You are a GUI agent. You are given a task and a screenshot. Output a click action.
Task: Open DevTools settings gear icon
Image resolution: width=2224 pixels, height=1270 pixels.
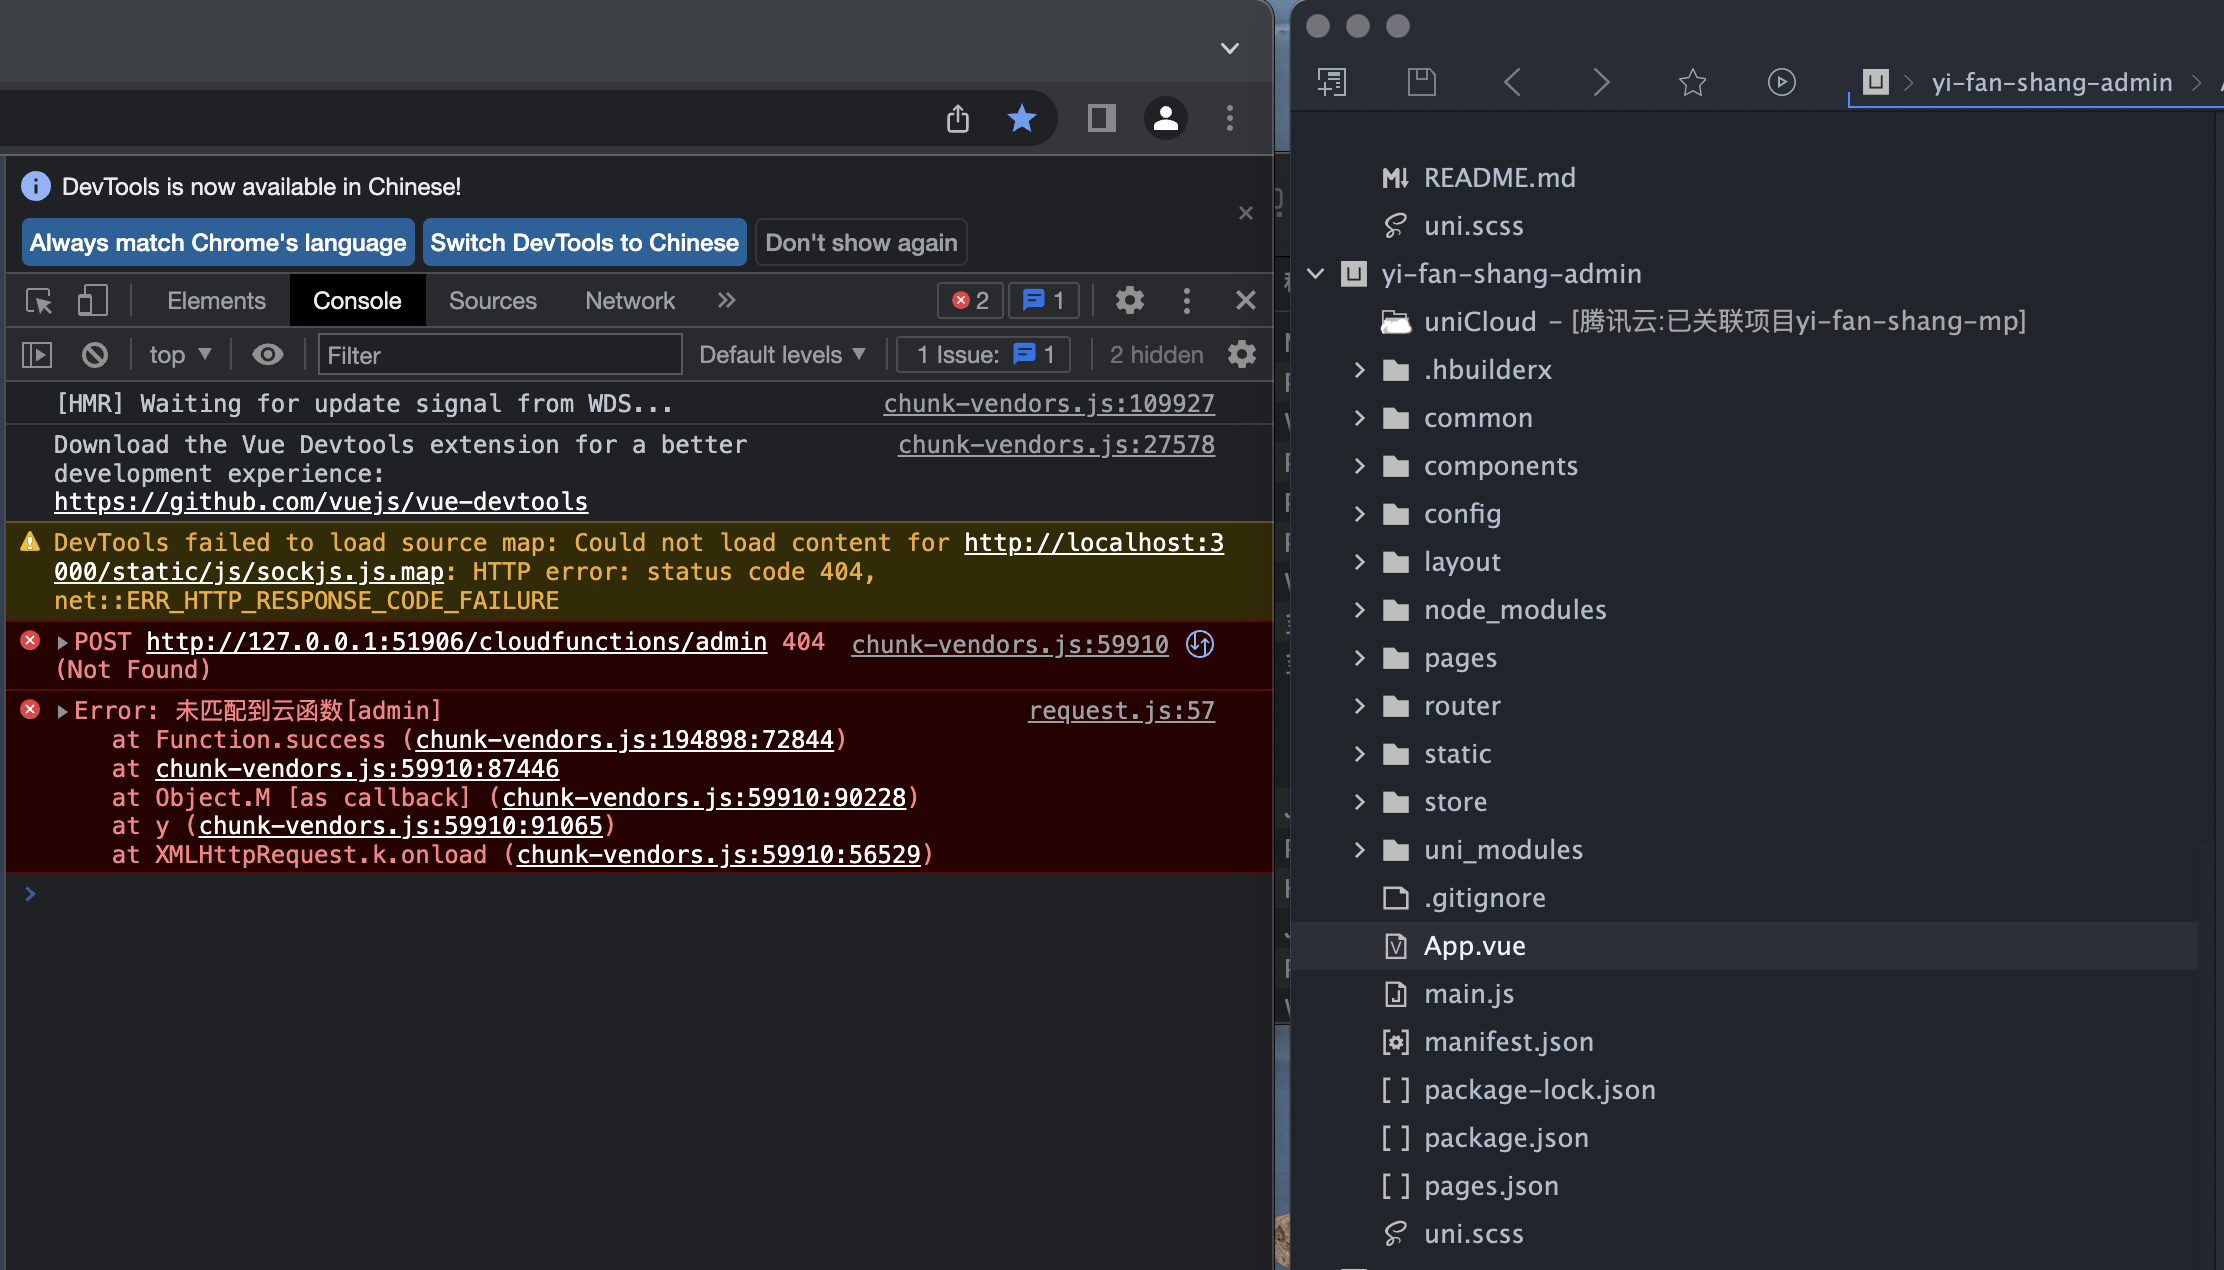[x=1129, y=301]
